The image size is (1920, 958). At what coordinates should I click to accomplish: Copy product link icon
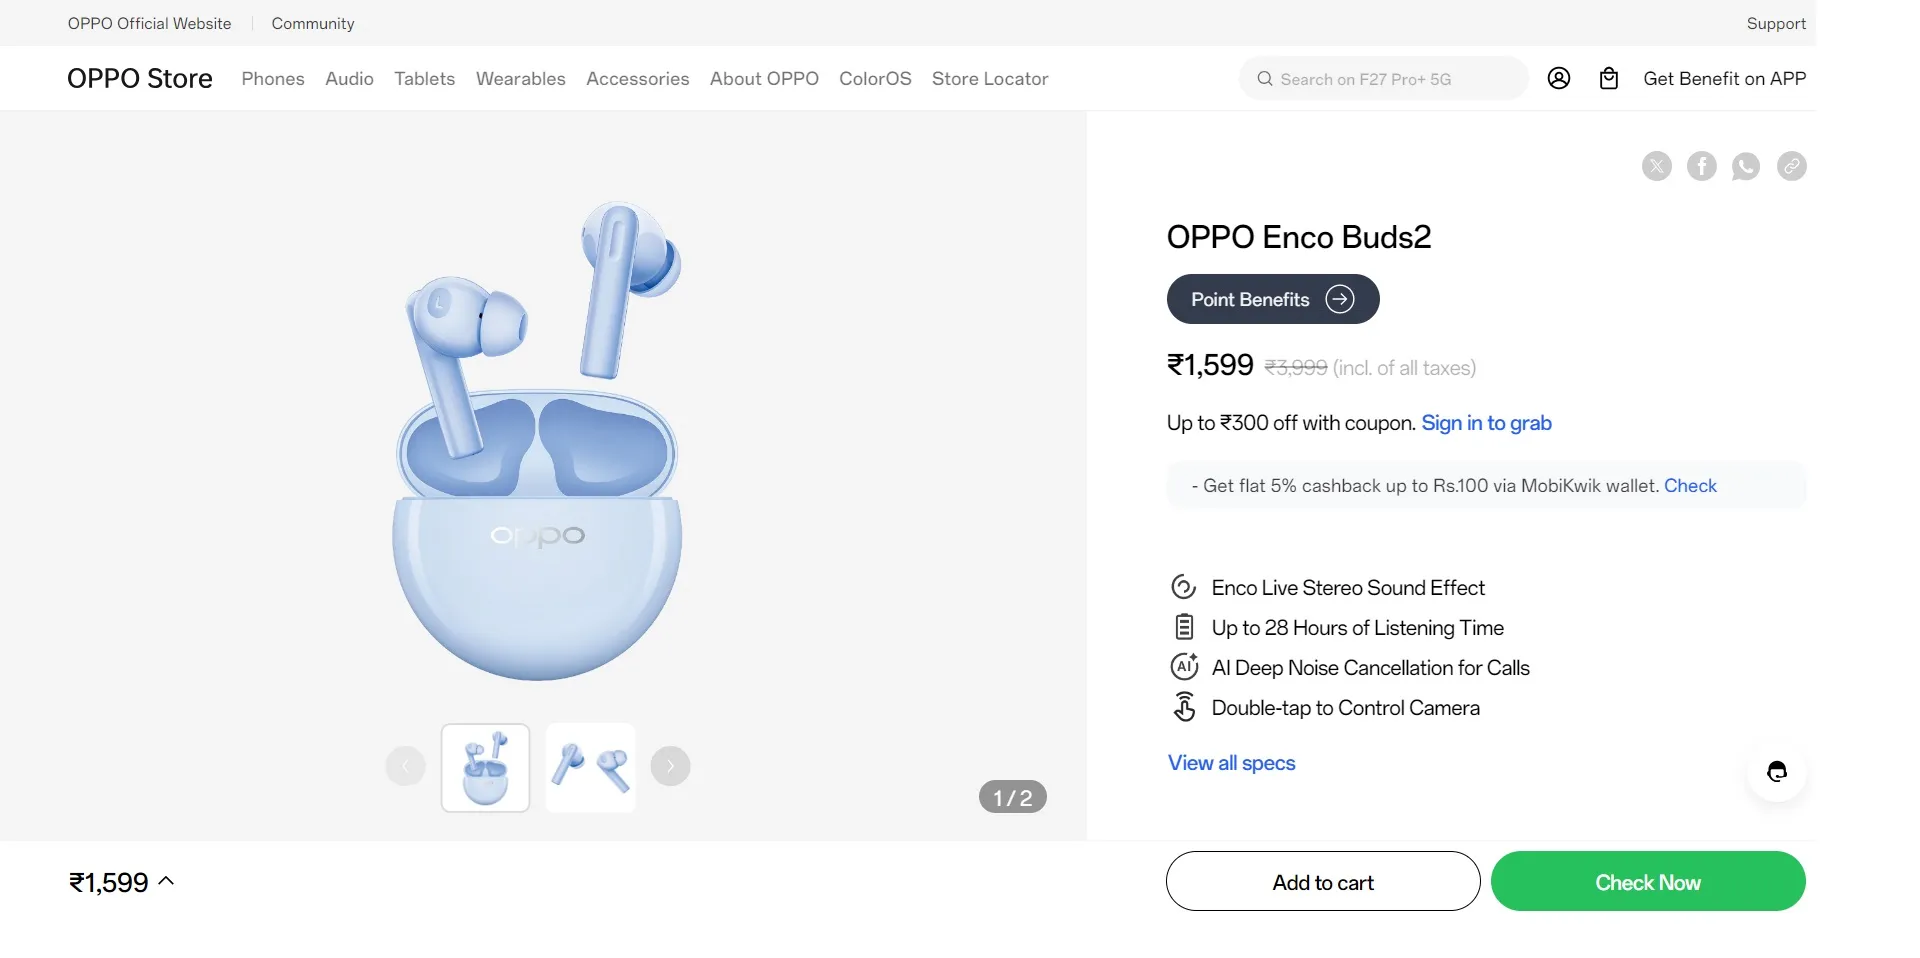click(x=1791, y=166)
